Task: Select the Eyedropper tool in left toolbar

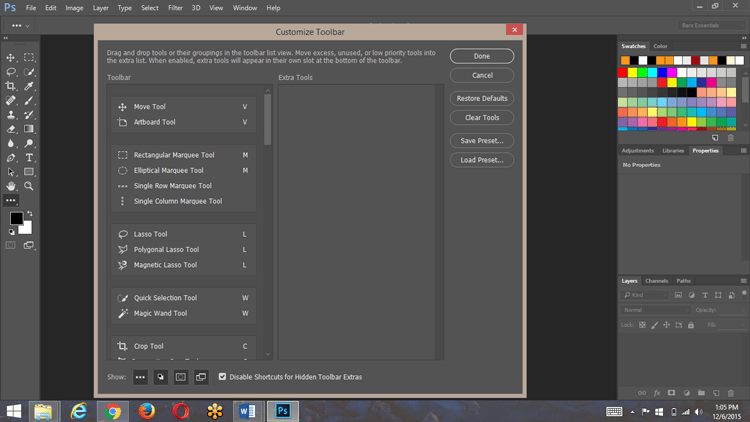Action: (x=29, y=86)
